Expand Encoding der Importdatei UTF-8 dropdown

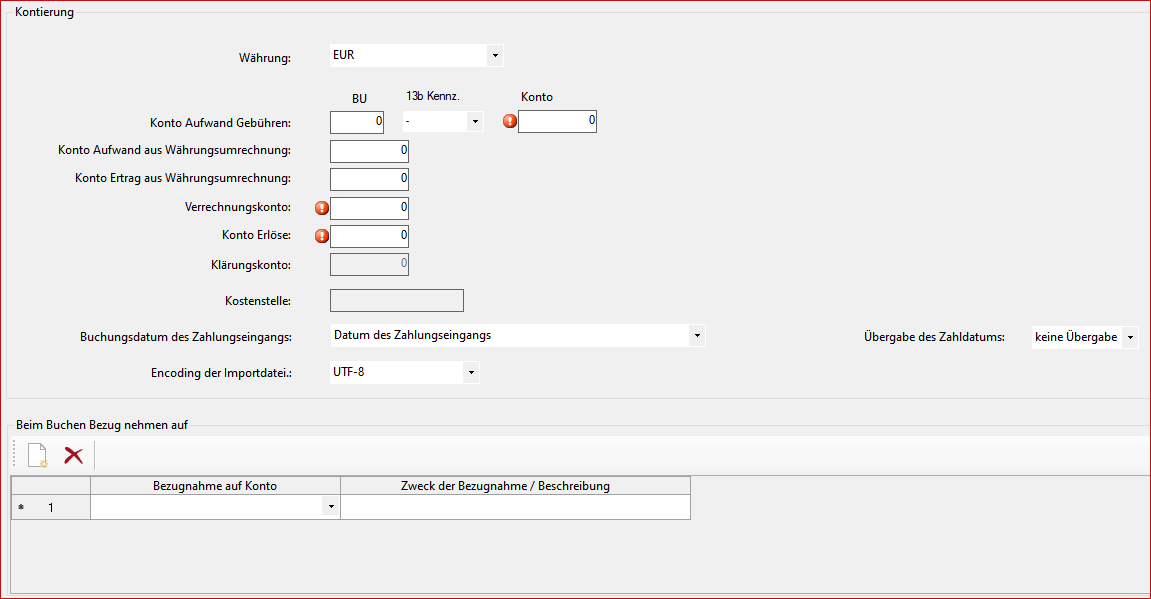(x=471, y=373)
